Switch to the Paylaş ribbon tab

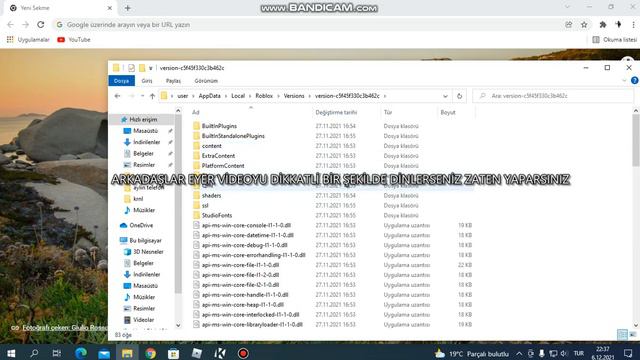coord(173,81)
